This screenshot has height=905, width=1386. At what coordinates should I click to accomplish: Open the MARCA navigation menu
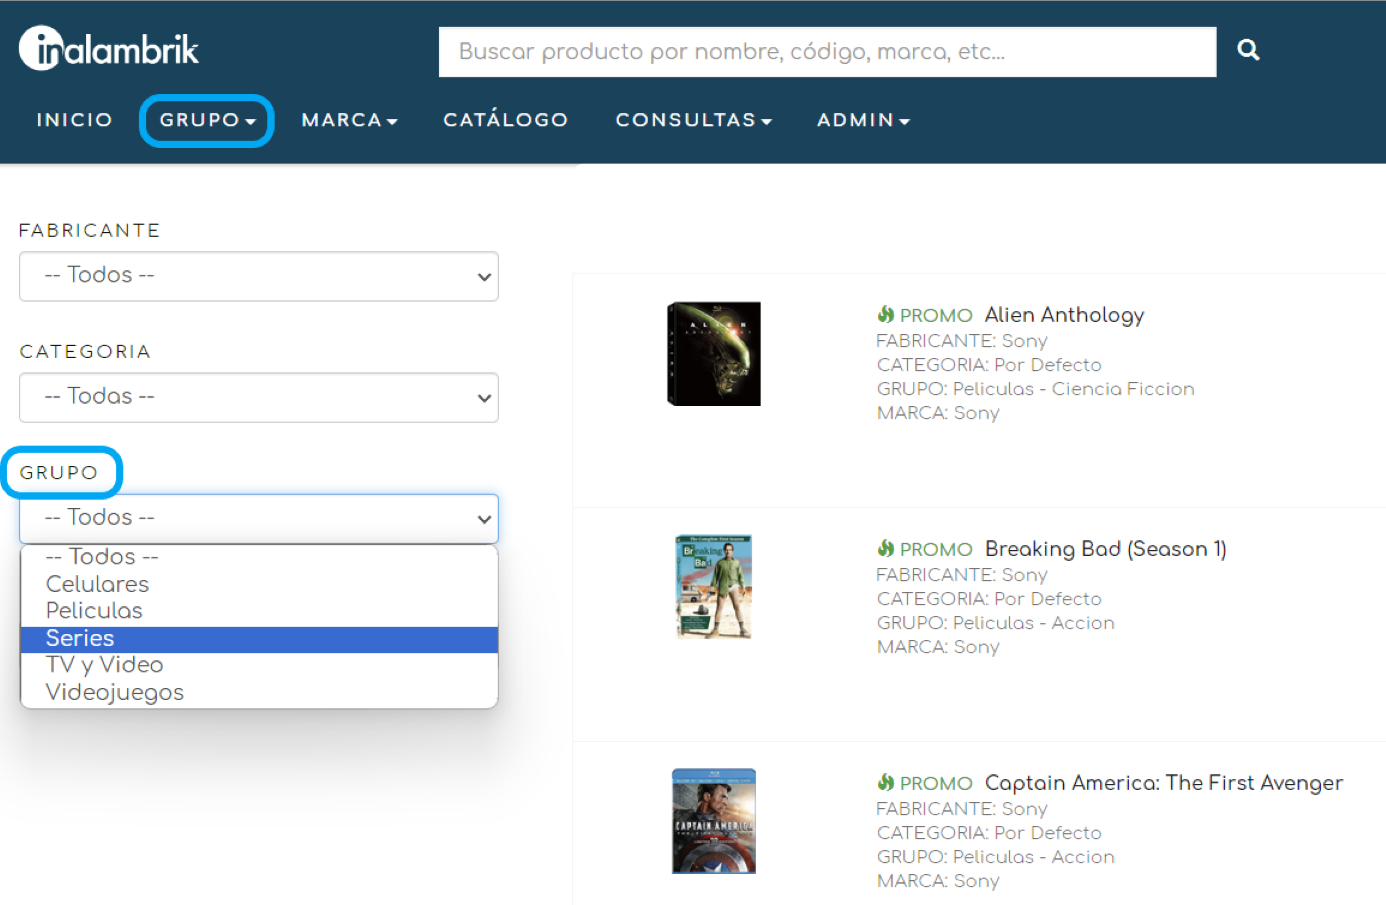point(350,120)
